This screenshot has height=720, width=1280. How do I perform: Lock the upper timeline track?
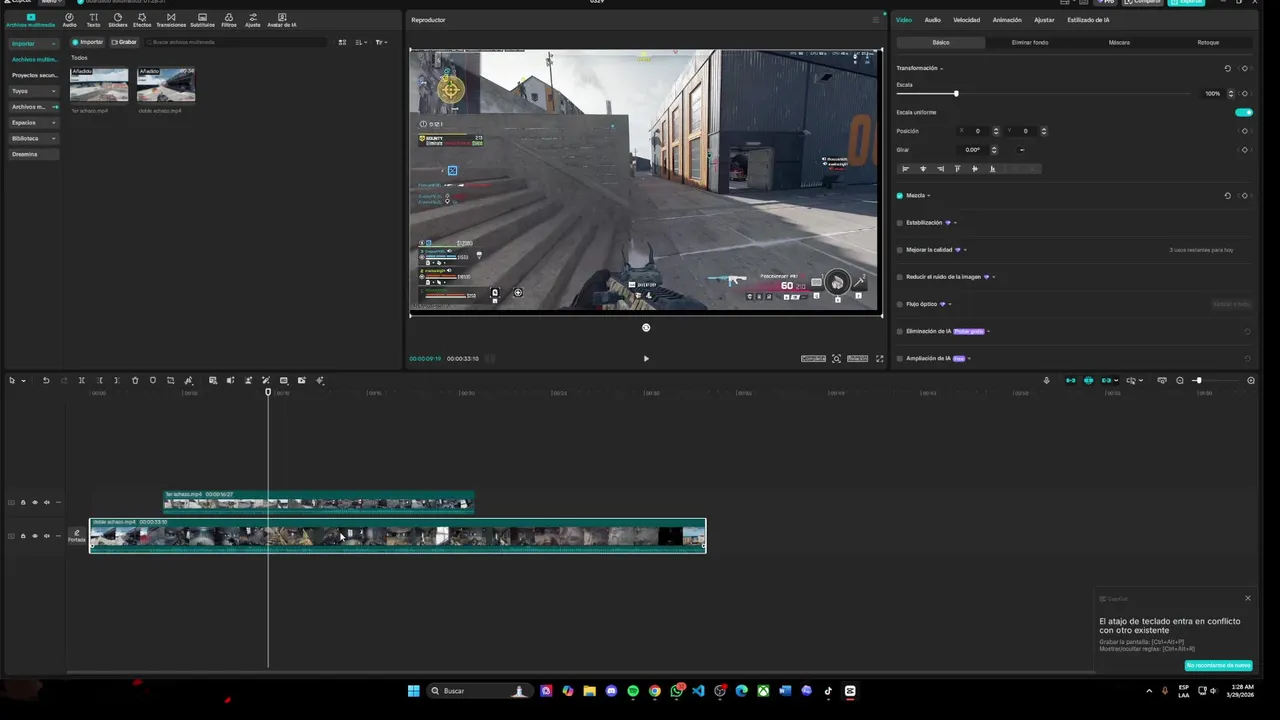[23, 502]
